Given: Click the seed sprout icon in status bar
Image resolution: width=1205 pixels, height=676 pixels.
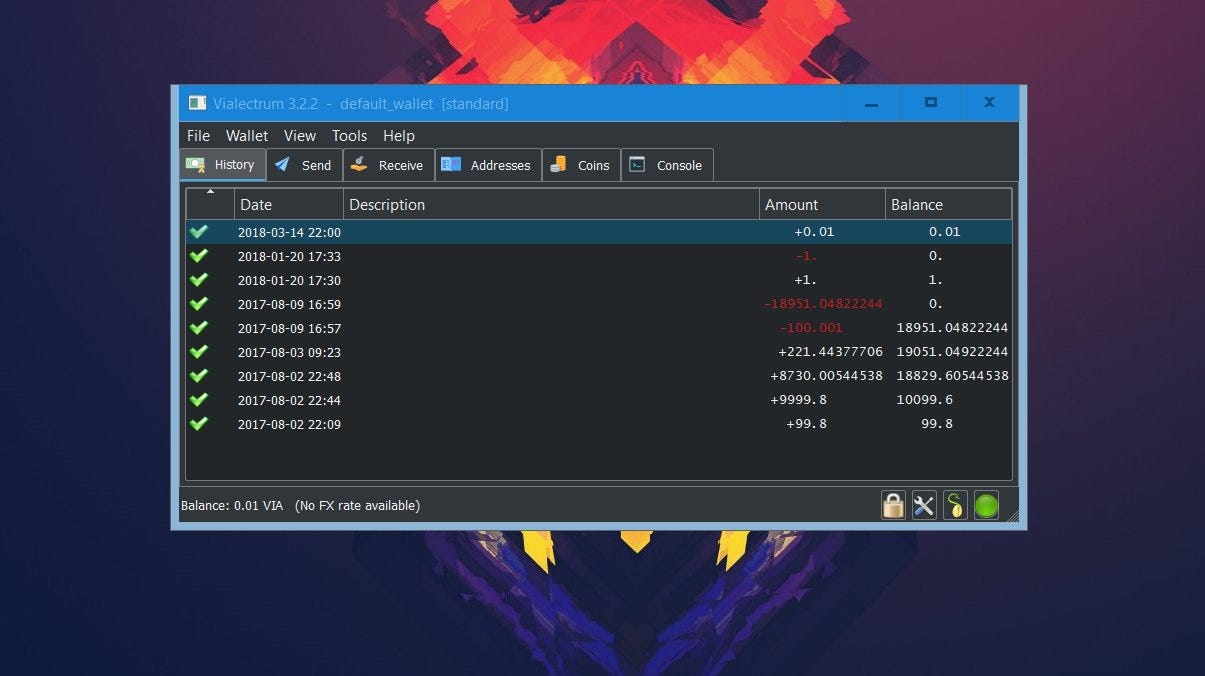Looking at the screenshot, I should click(955, 505).
